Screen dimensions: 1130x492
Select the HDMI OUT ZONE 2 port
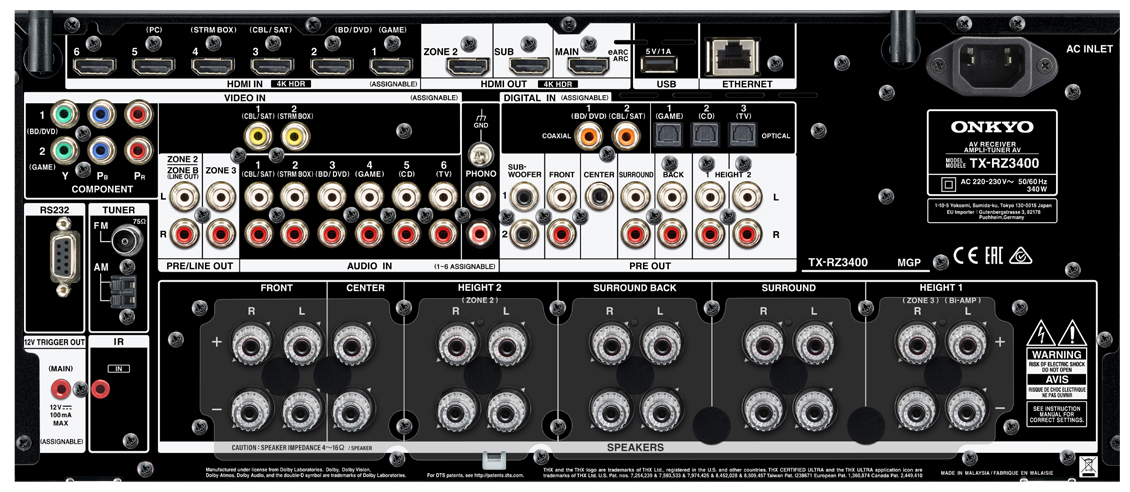468,66
